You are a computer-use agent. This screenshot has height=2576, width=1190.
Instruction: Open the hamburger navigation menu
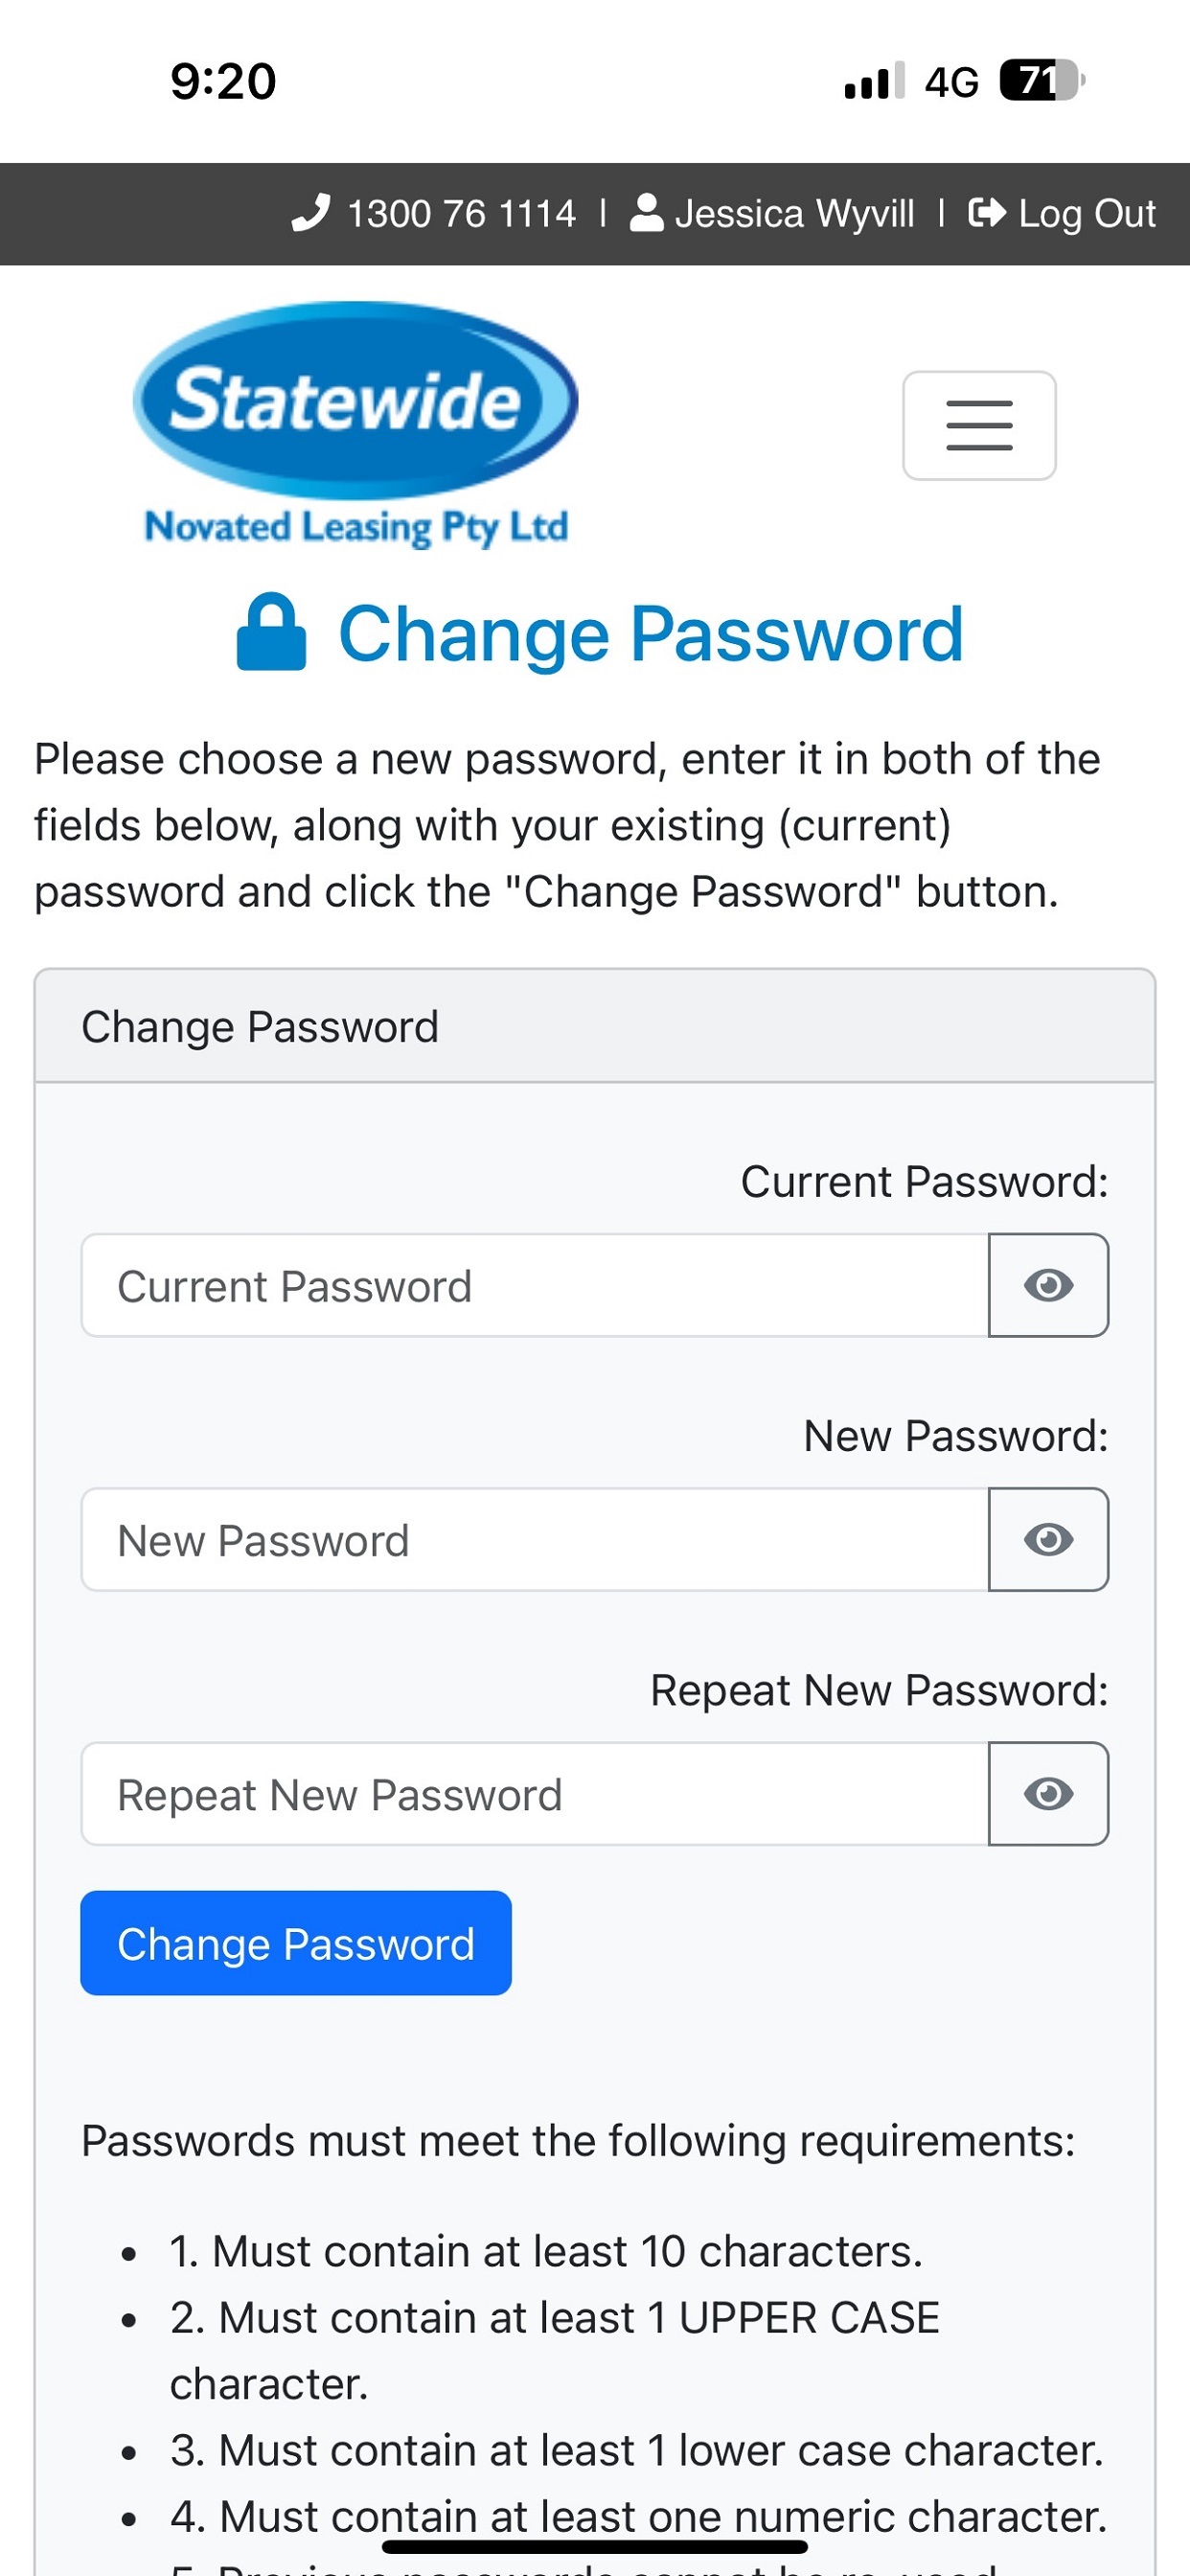[x=979, y=426]
